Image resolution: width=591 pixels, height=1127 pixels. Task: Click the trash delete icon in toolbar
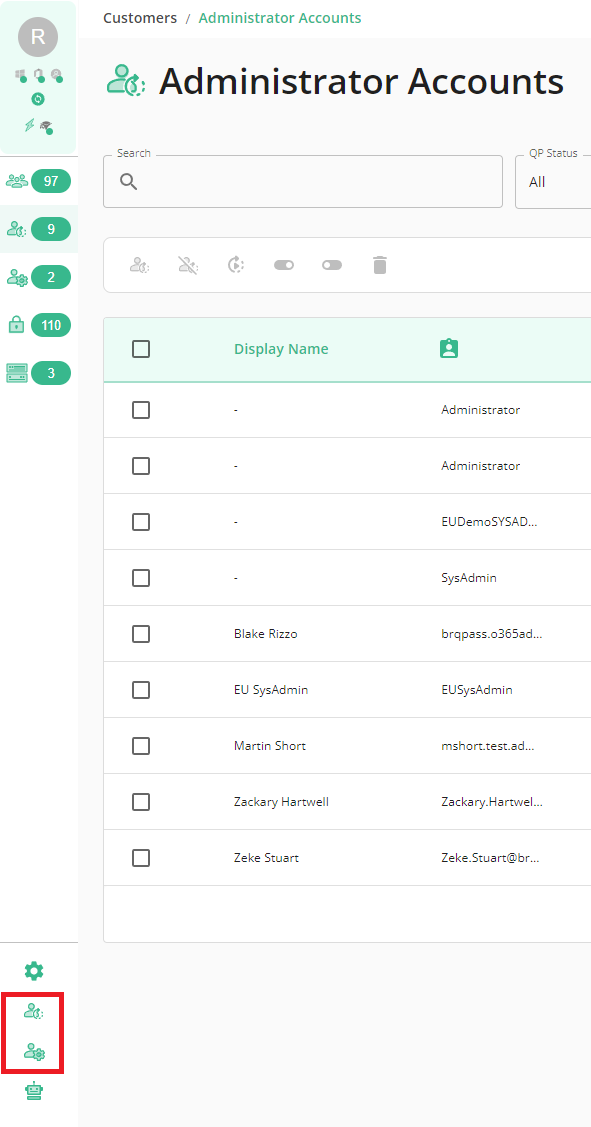pyautogui.click(x=380, y=265)
